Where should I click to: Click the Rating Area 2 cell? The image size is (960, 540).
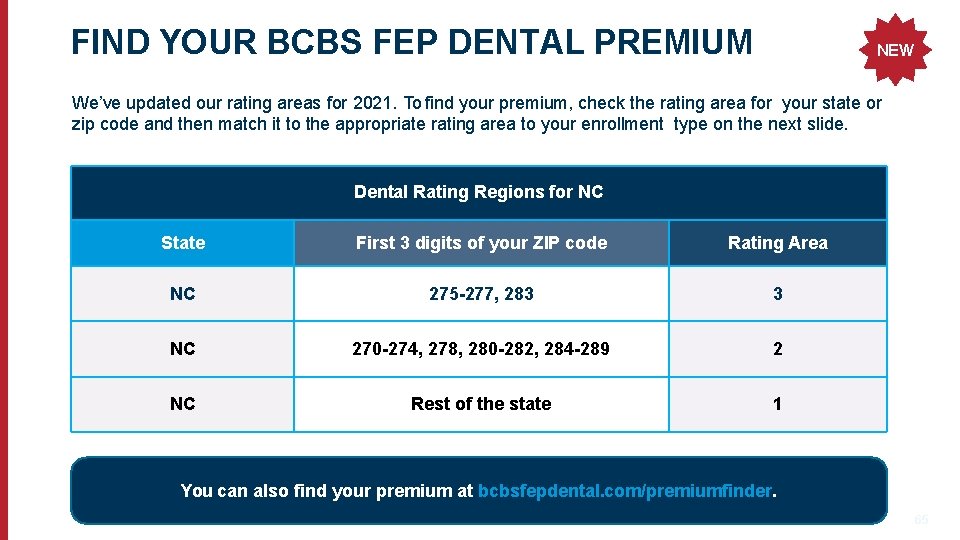777,349
